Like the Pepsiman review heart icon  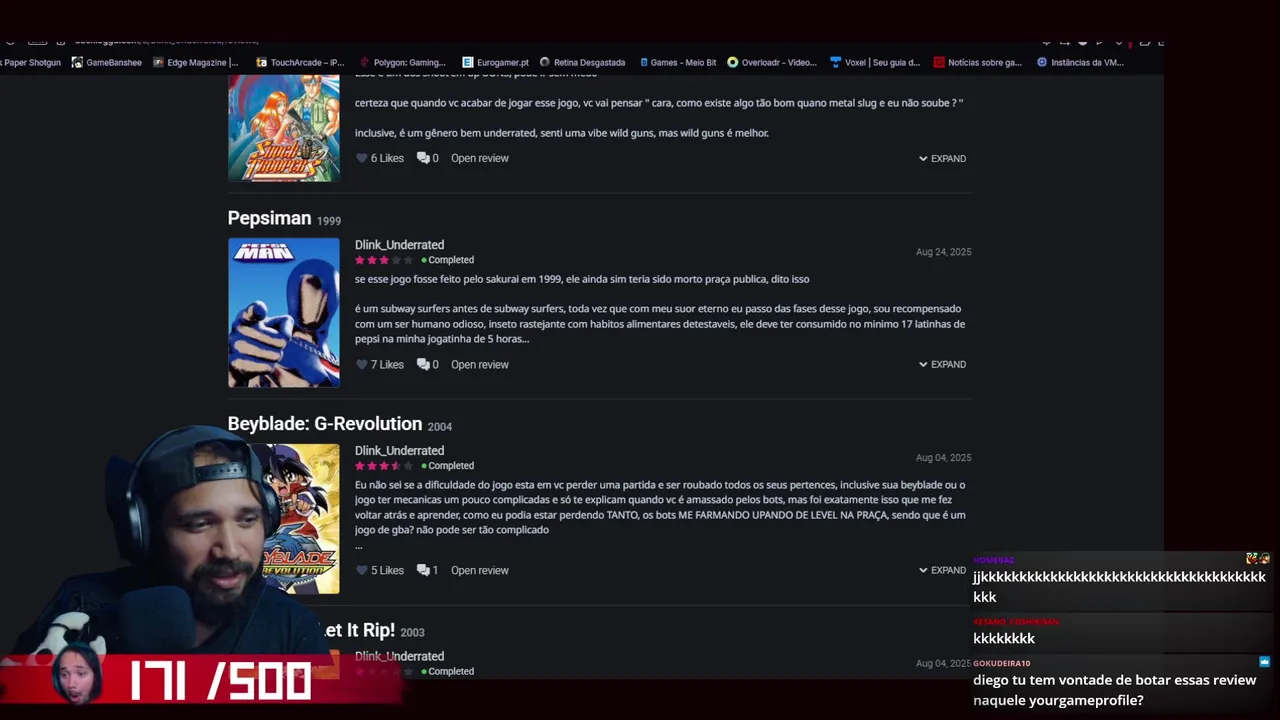(362, 364)
